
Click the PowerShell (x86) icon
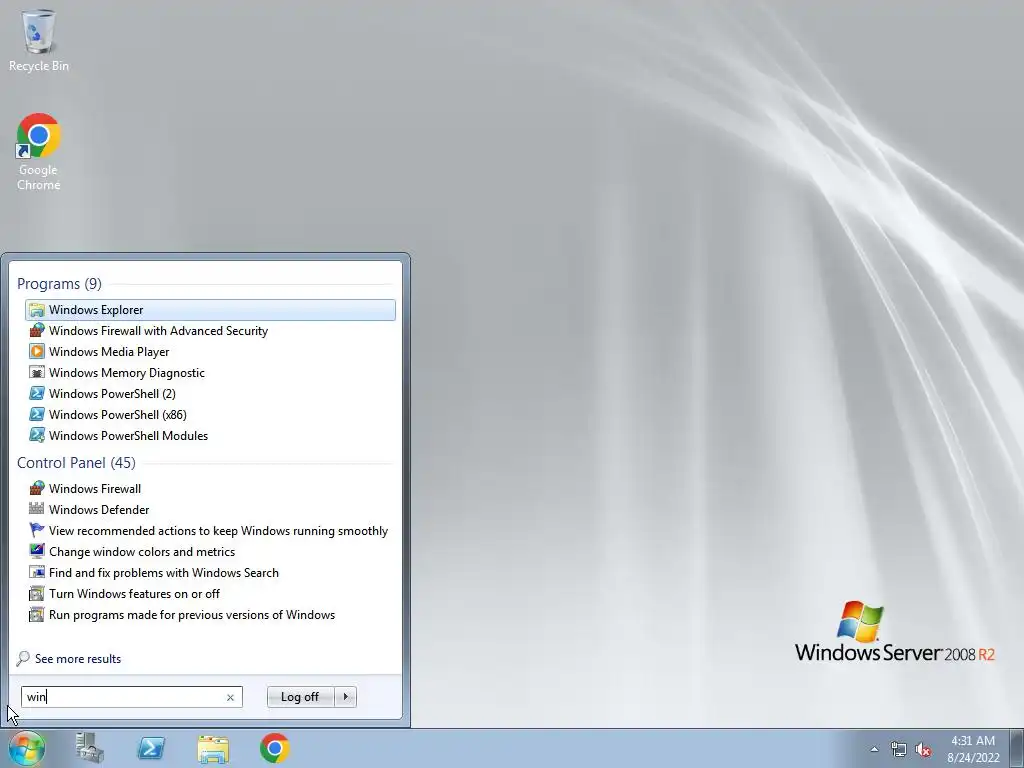click(37, 414)
